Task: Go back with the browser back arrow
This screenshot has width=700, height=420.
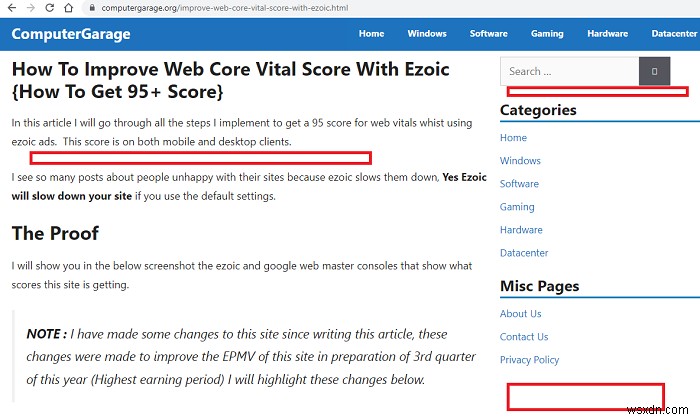Action: click(x=12, y=8)
